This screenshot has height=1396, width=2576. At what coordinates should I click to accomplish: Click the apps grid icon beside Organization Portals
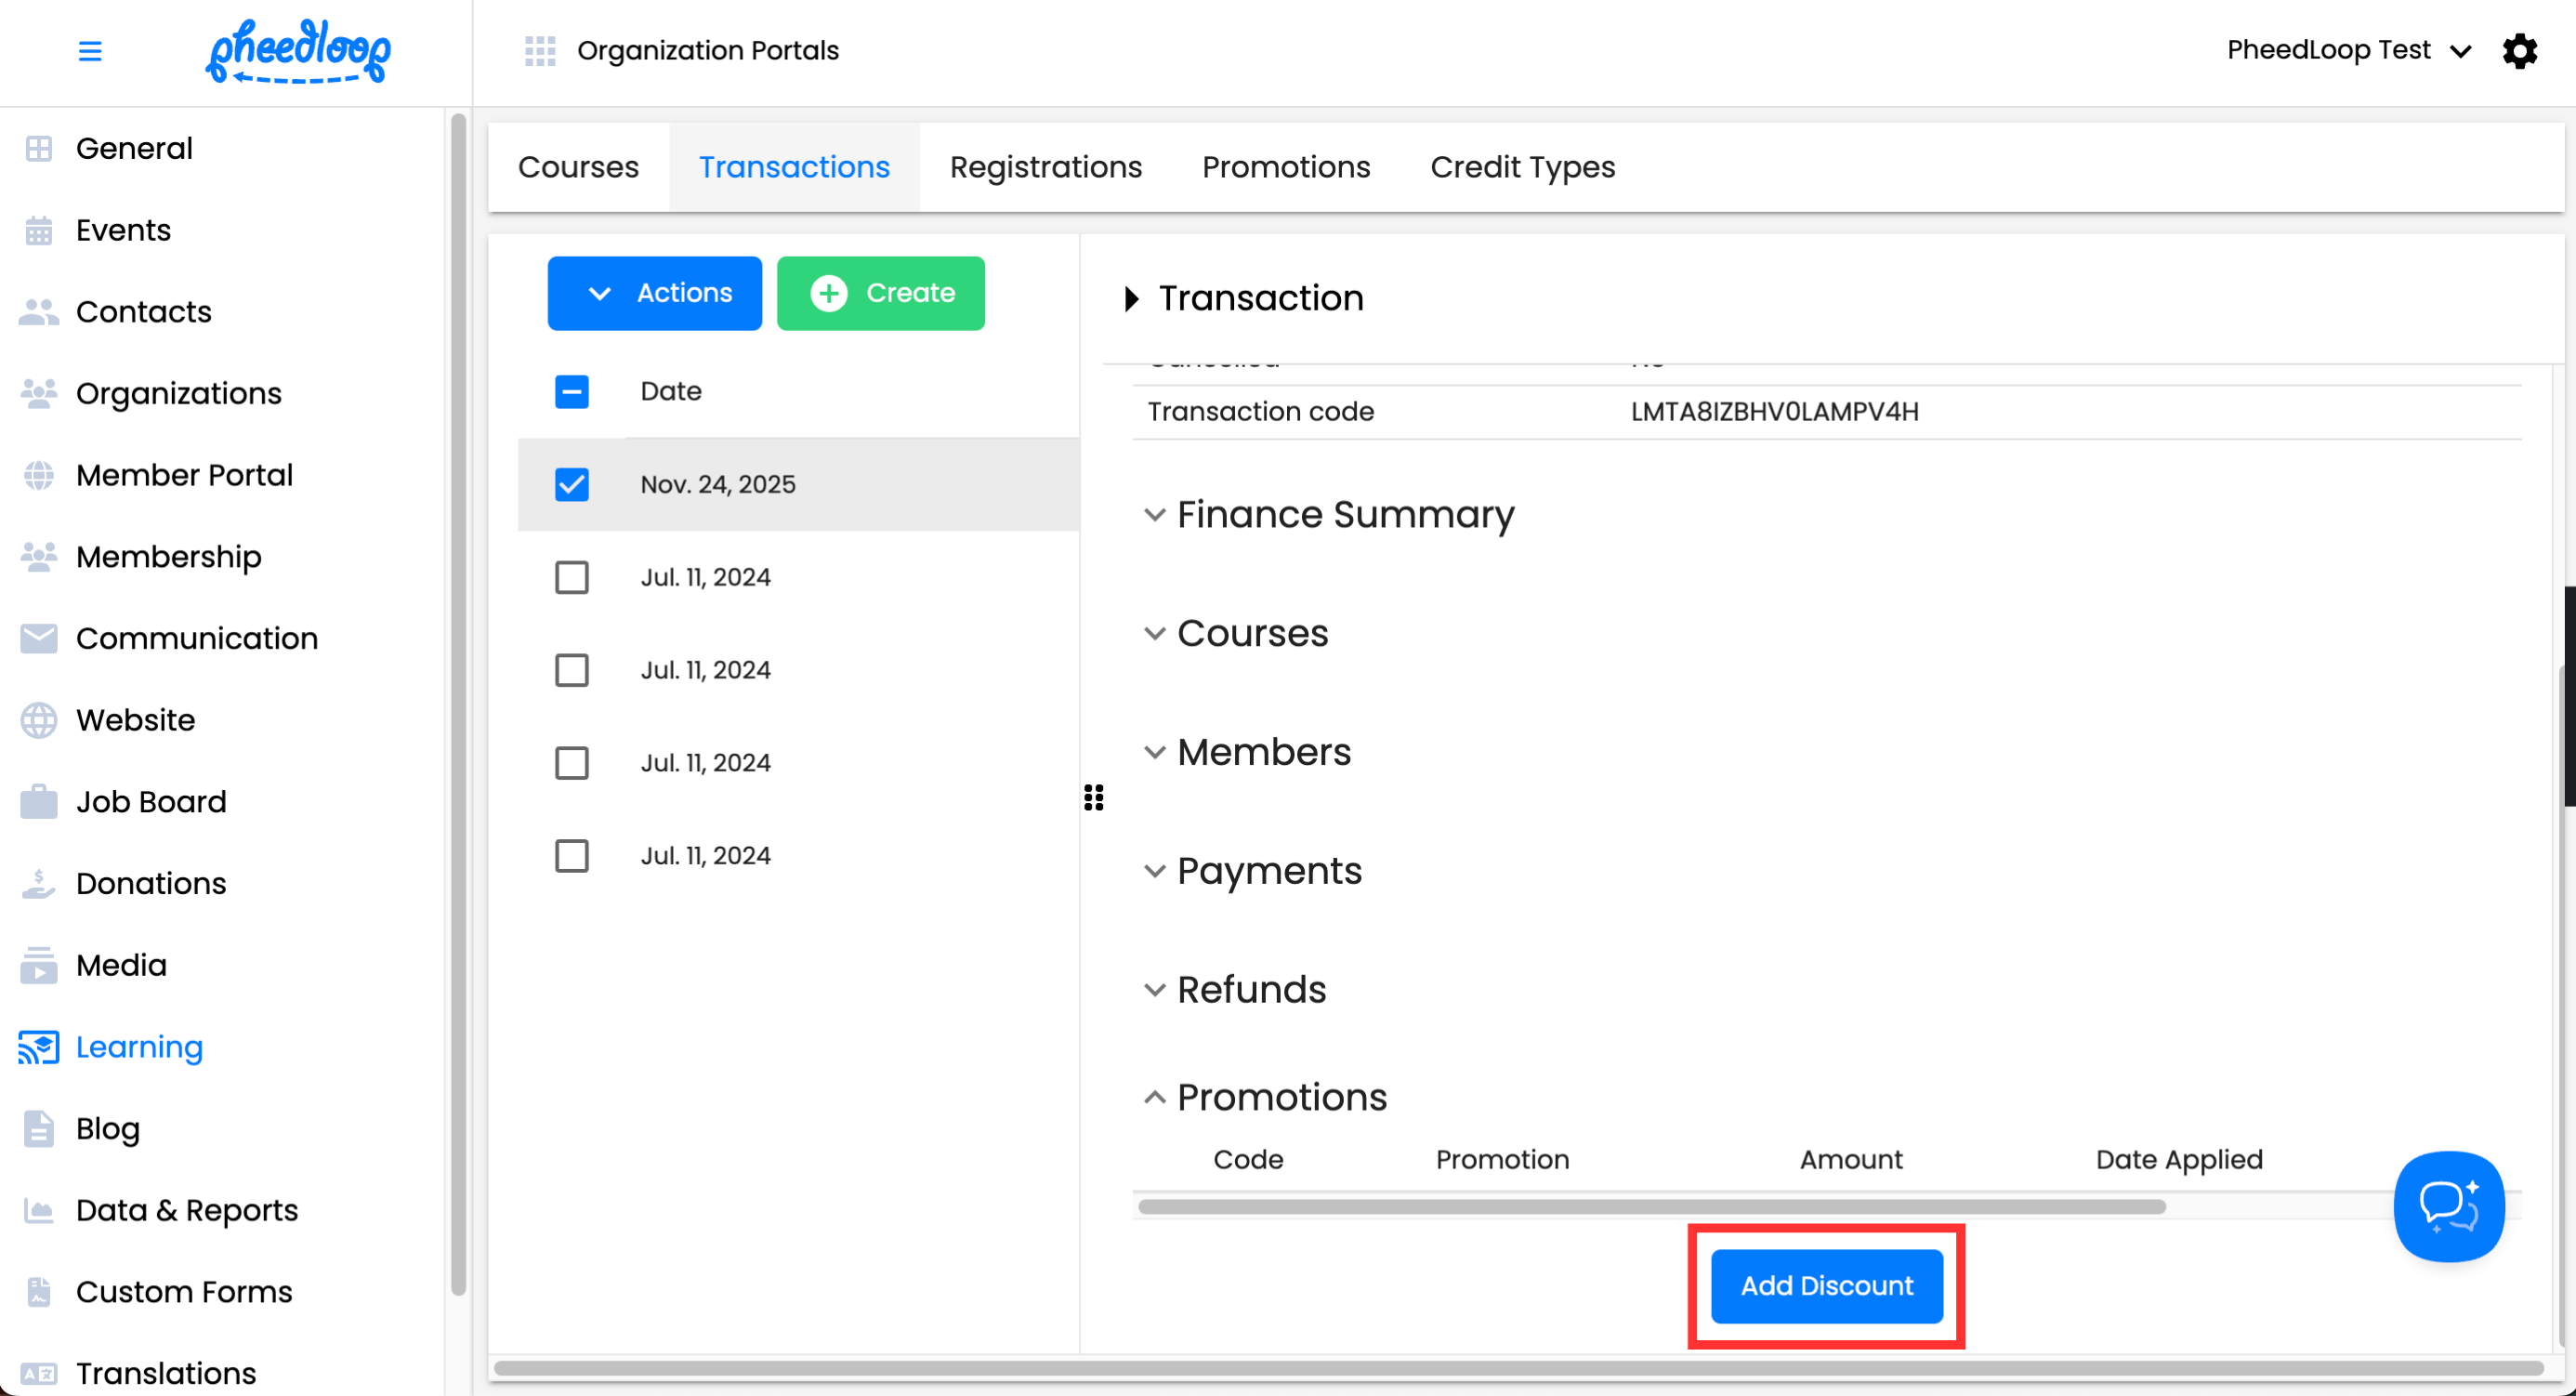540,50
